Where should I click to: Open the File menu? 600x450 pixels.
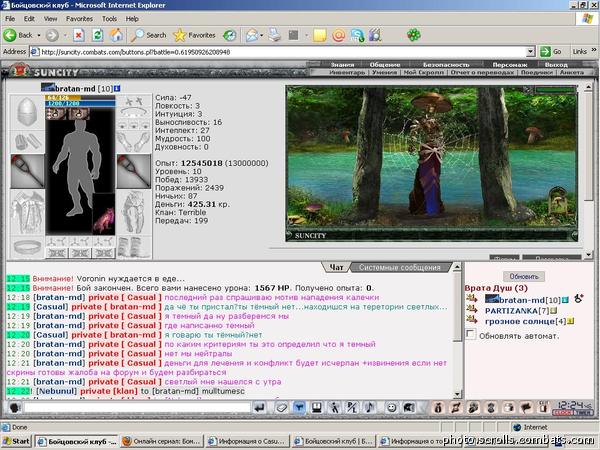(x=10, y=19)
